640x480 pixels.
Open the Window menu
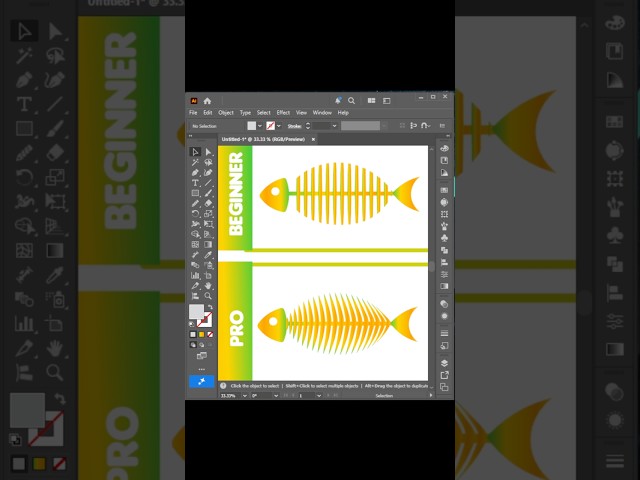tap(322, 113)
